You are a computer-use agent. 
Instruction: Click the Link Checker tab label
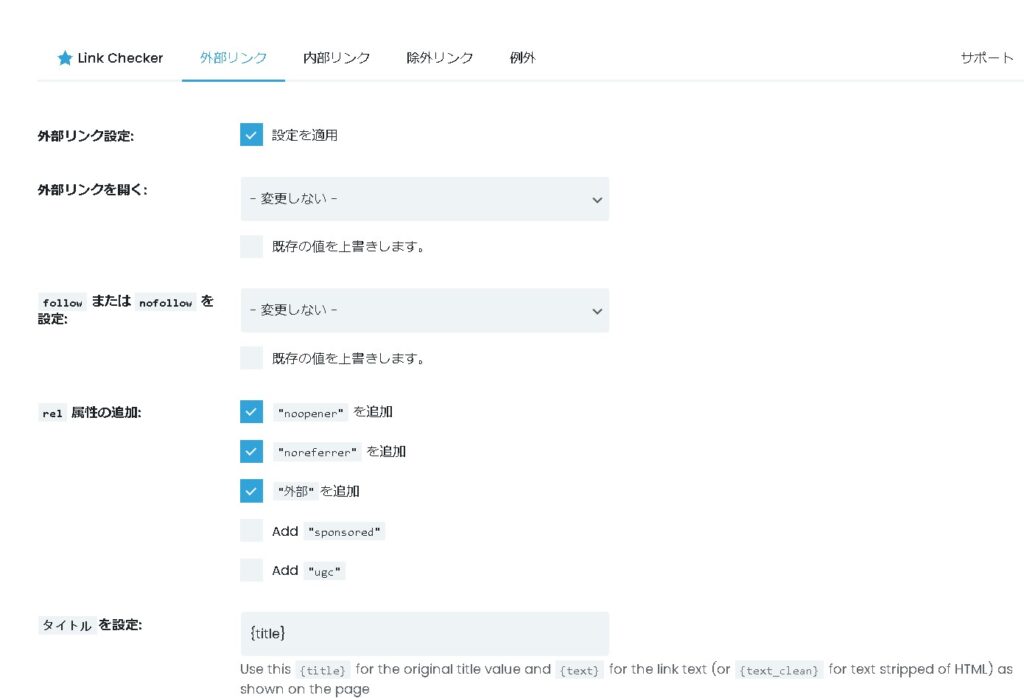pos(120,58)
